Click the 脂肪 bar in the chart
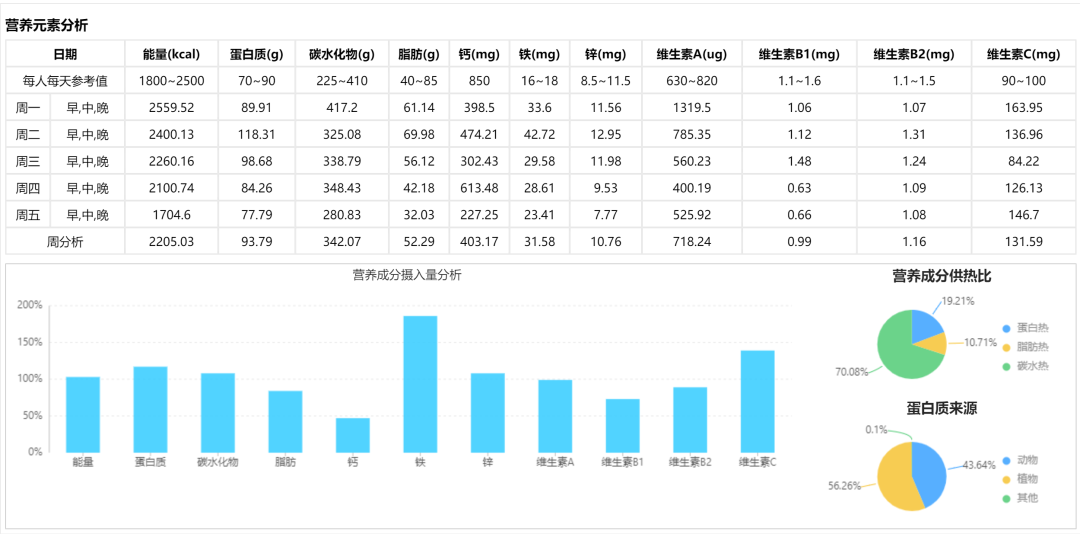Screen dimensions: 1080x534 pos(285,422)
